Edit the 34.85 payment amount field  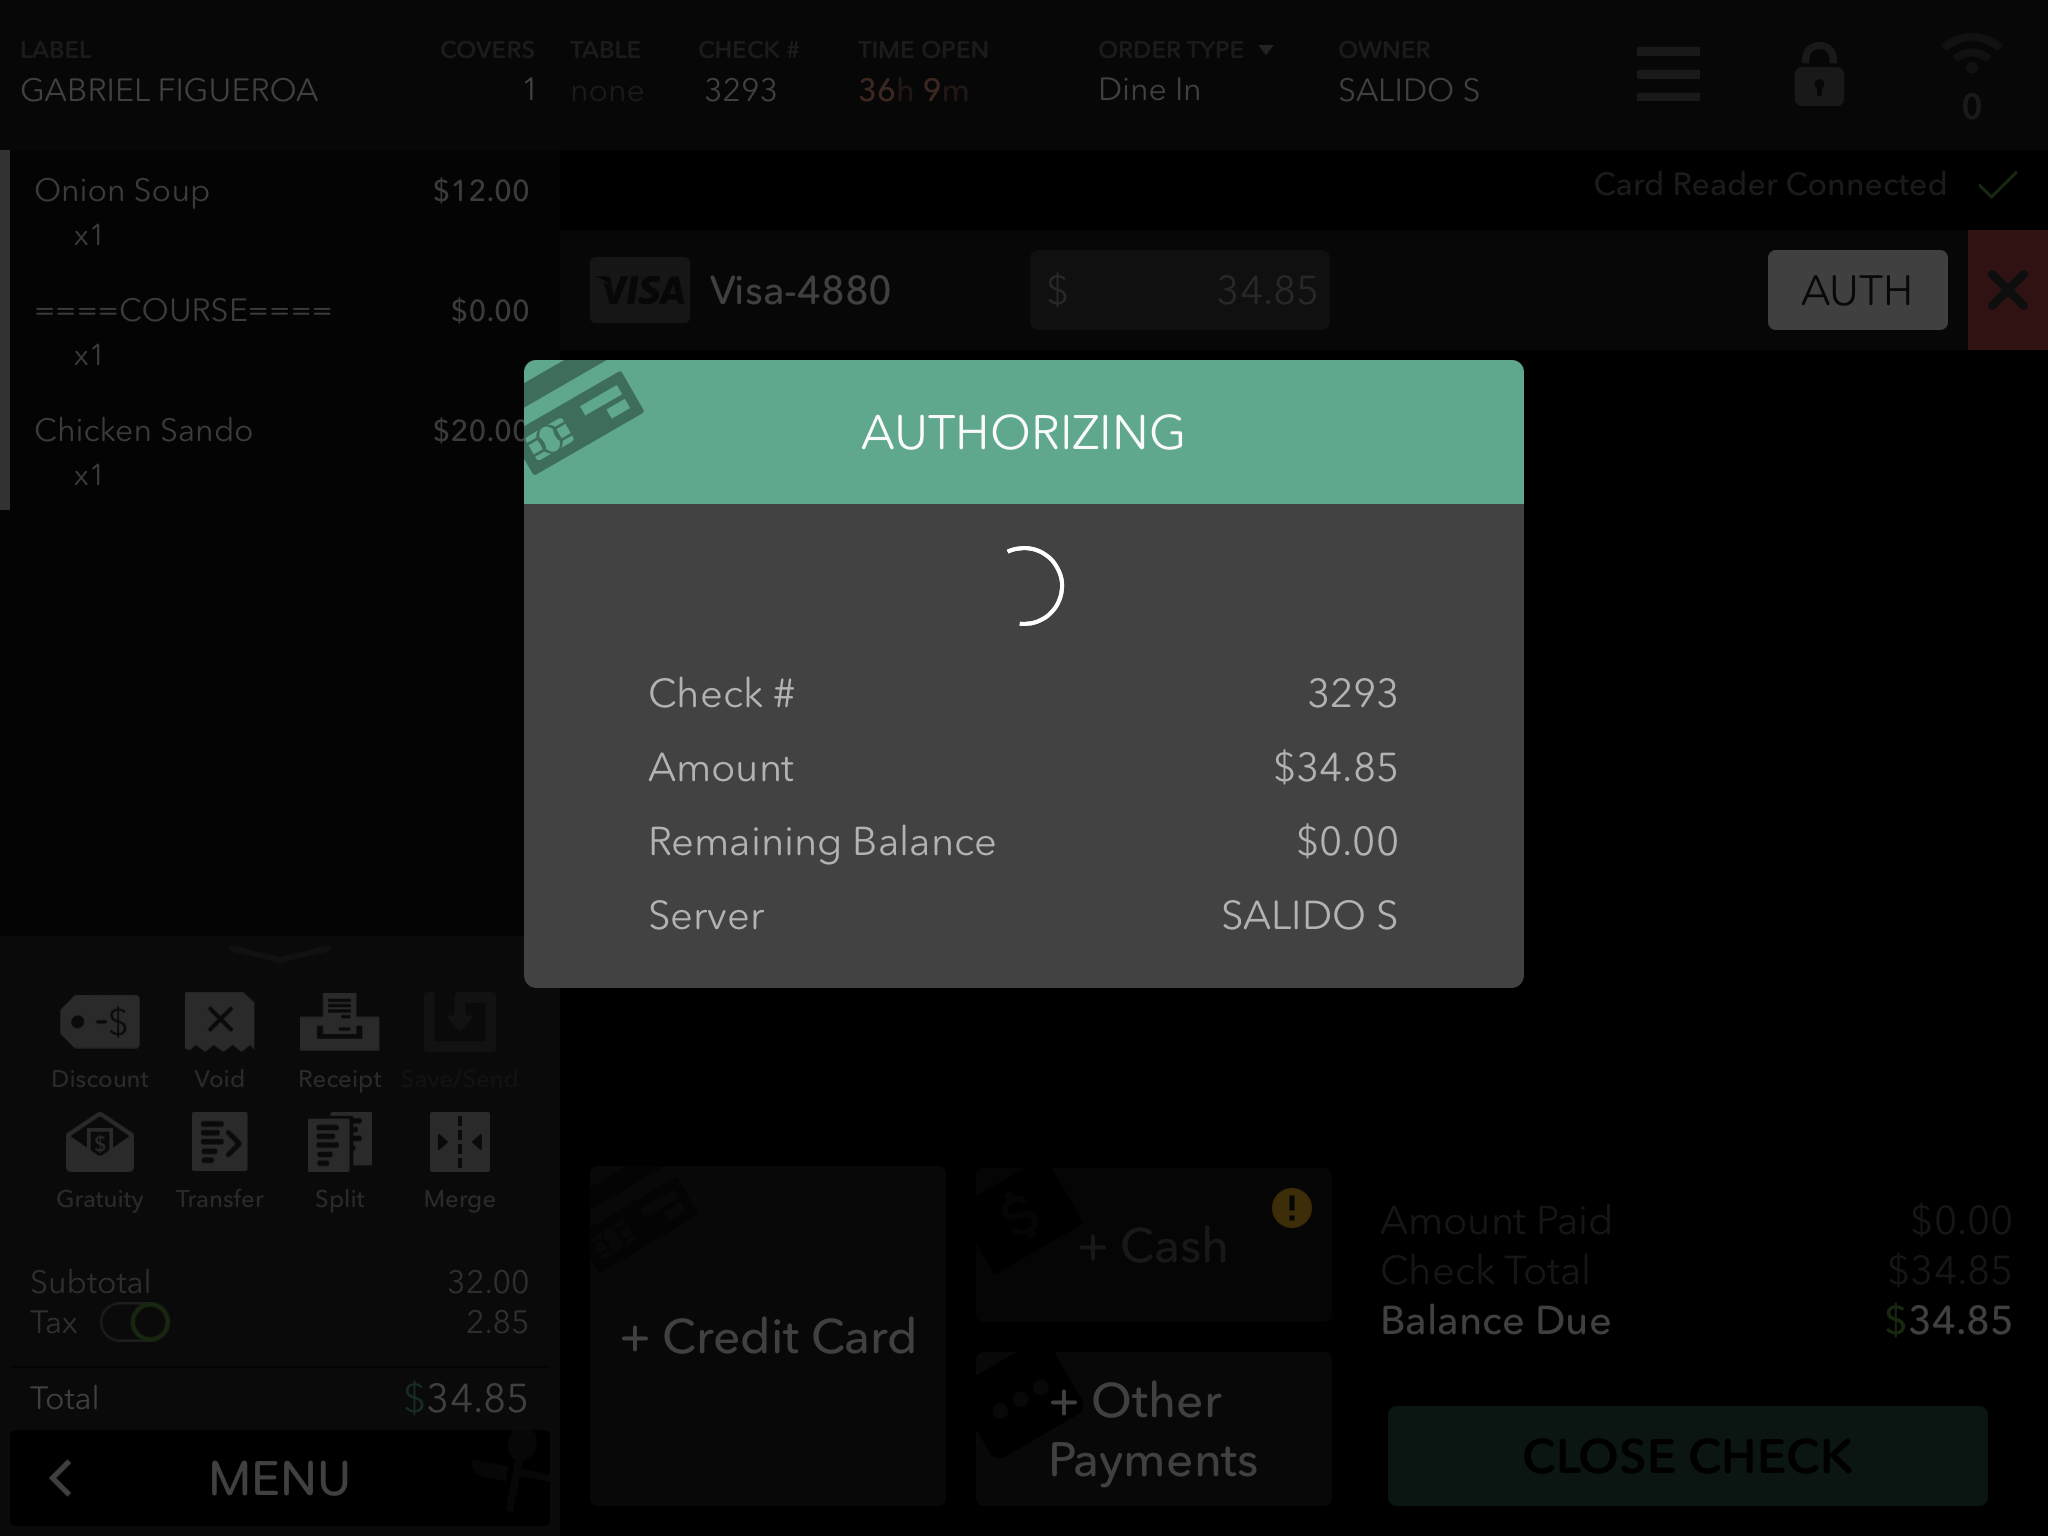[1180, 290]
